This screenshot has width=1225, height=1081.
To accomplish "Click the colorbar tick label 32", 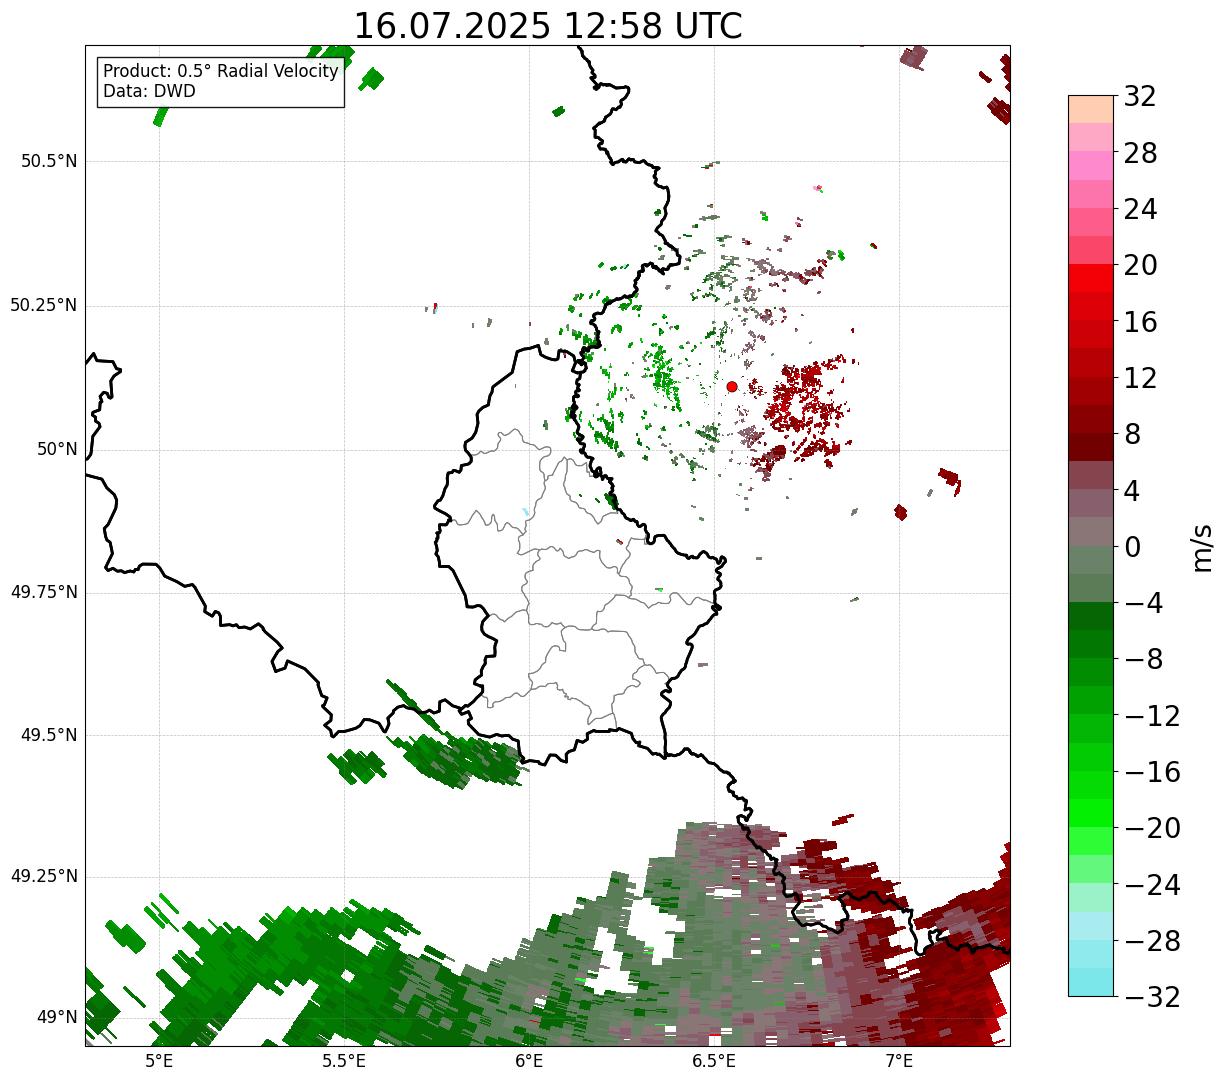I will click(1140, 97).
